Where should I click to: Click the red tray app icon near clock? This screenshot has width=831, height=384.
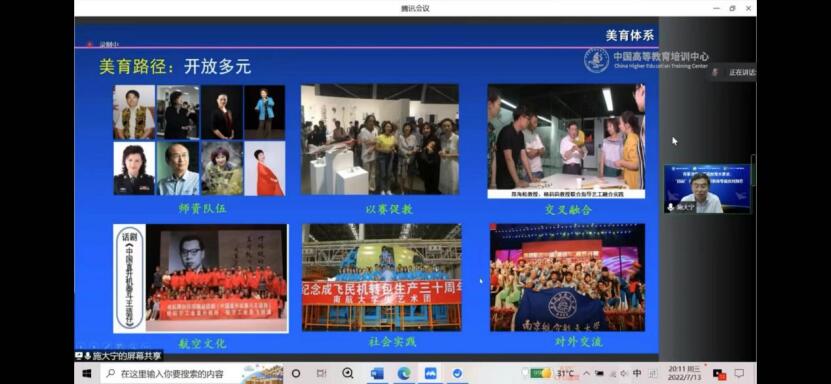pyautogui.click(x=719, y=374)
